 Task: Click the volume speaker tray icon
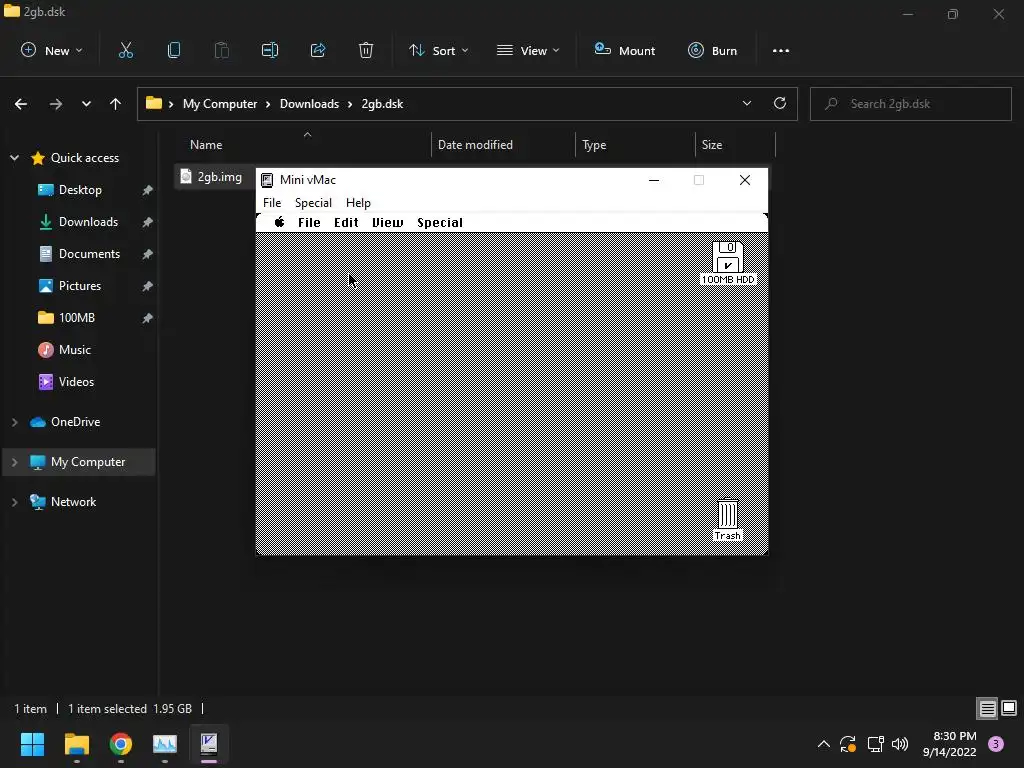(x=900, y=744)
